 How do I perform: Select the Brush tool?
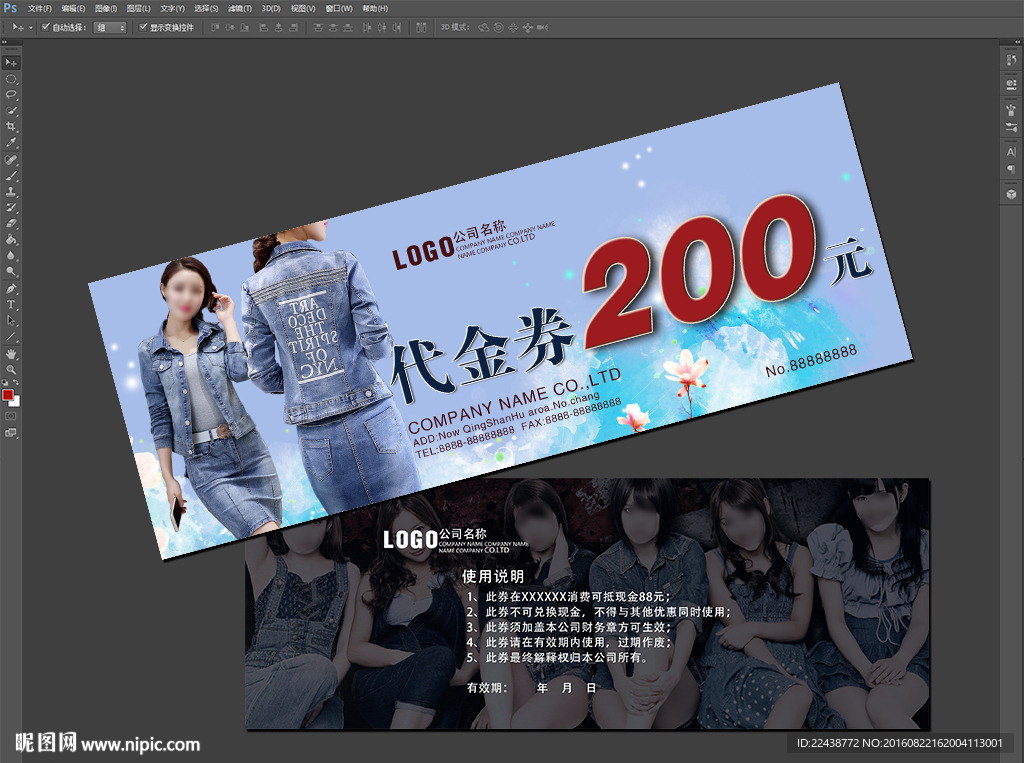[11, 176]
